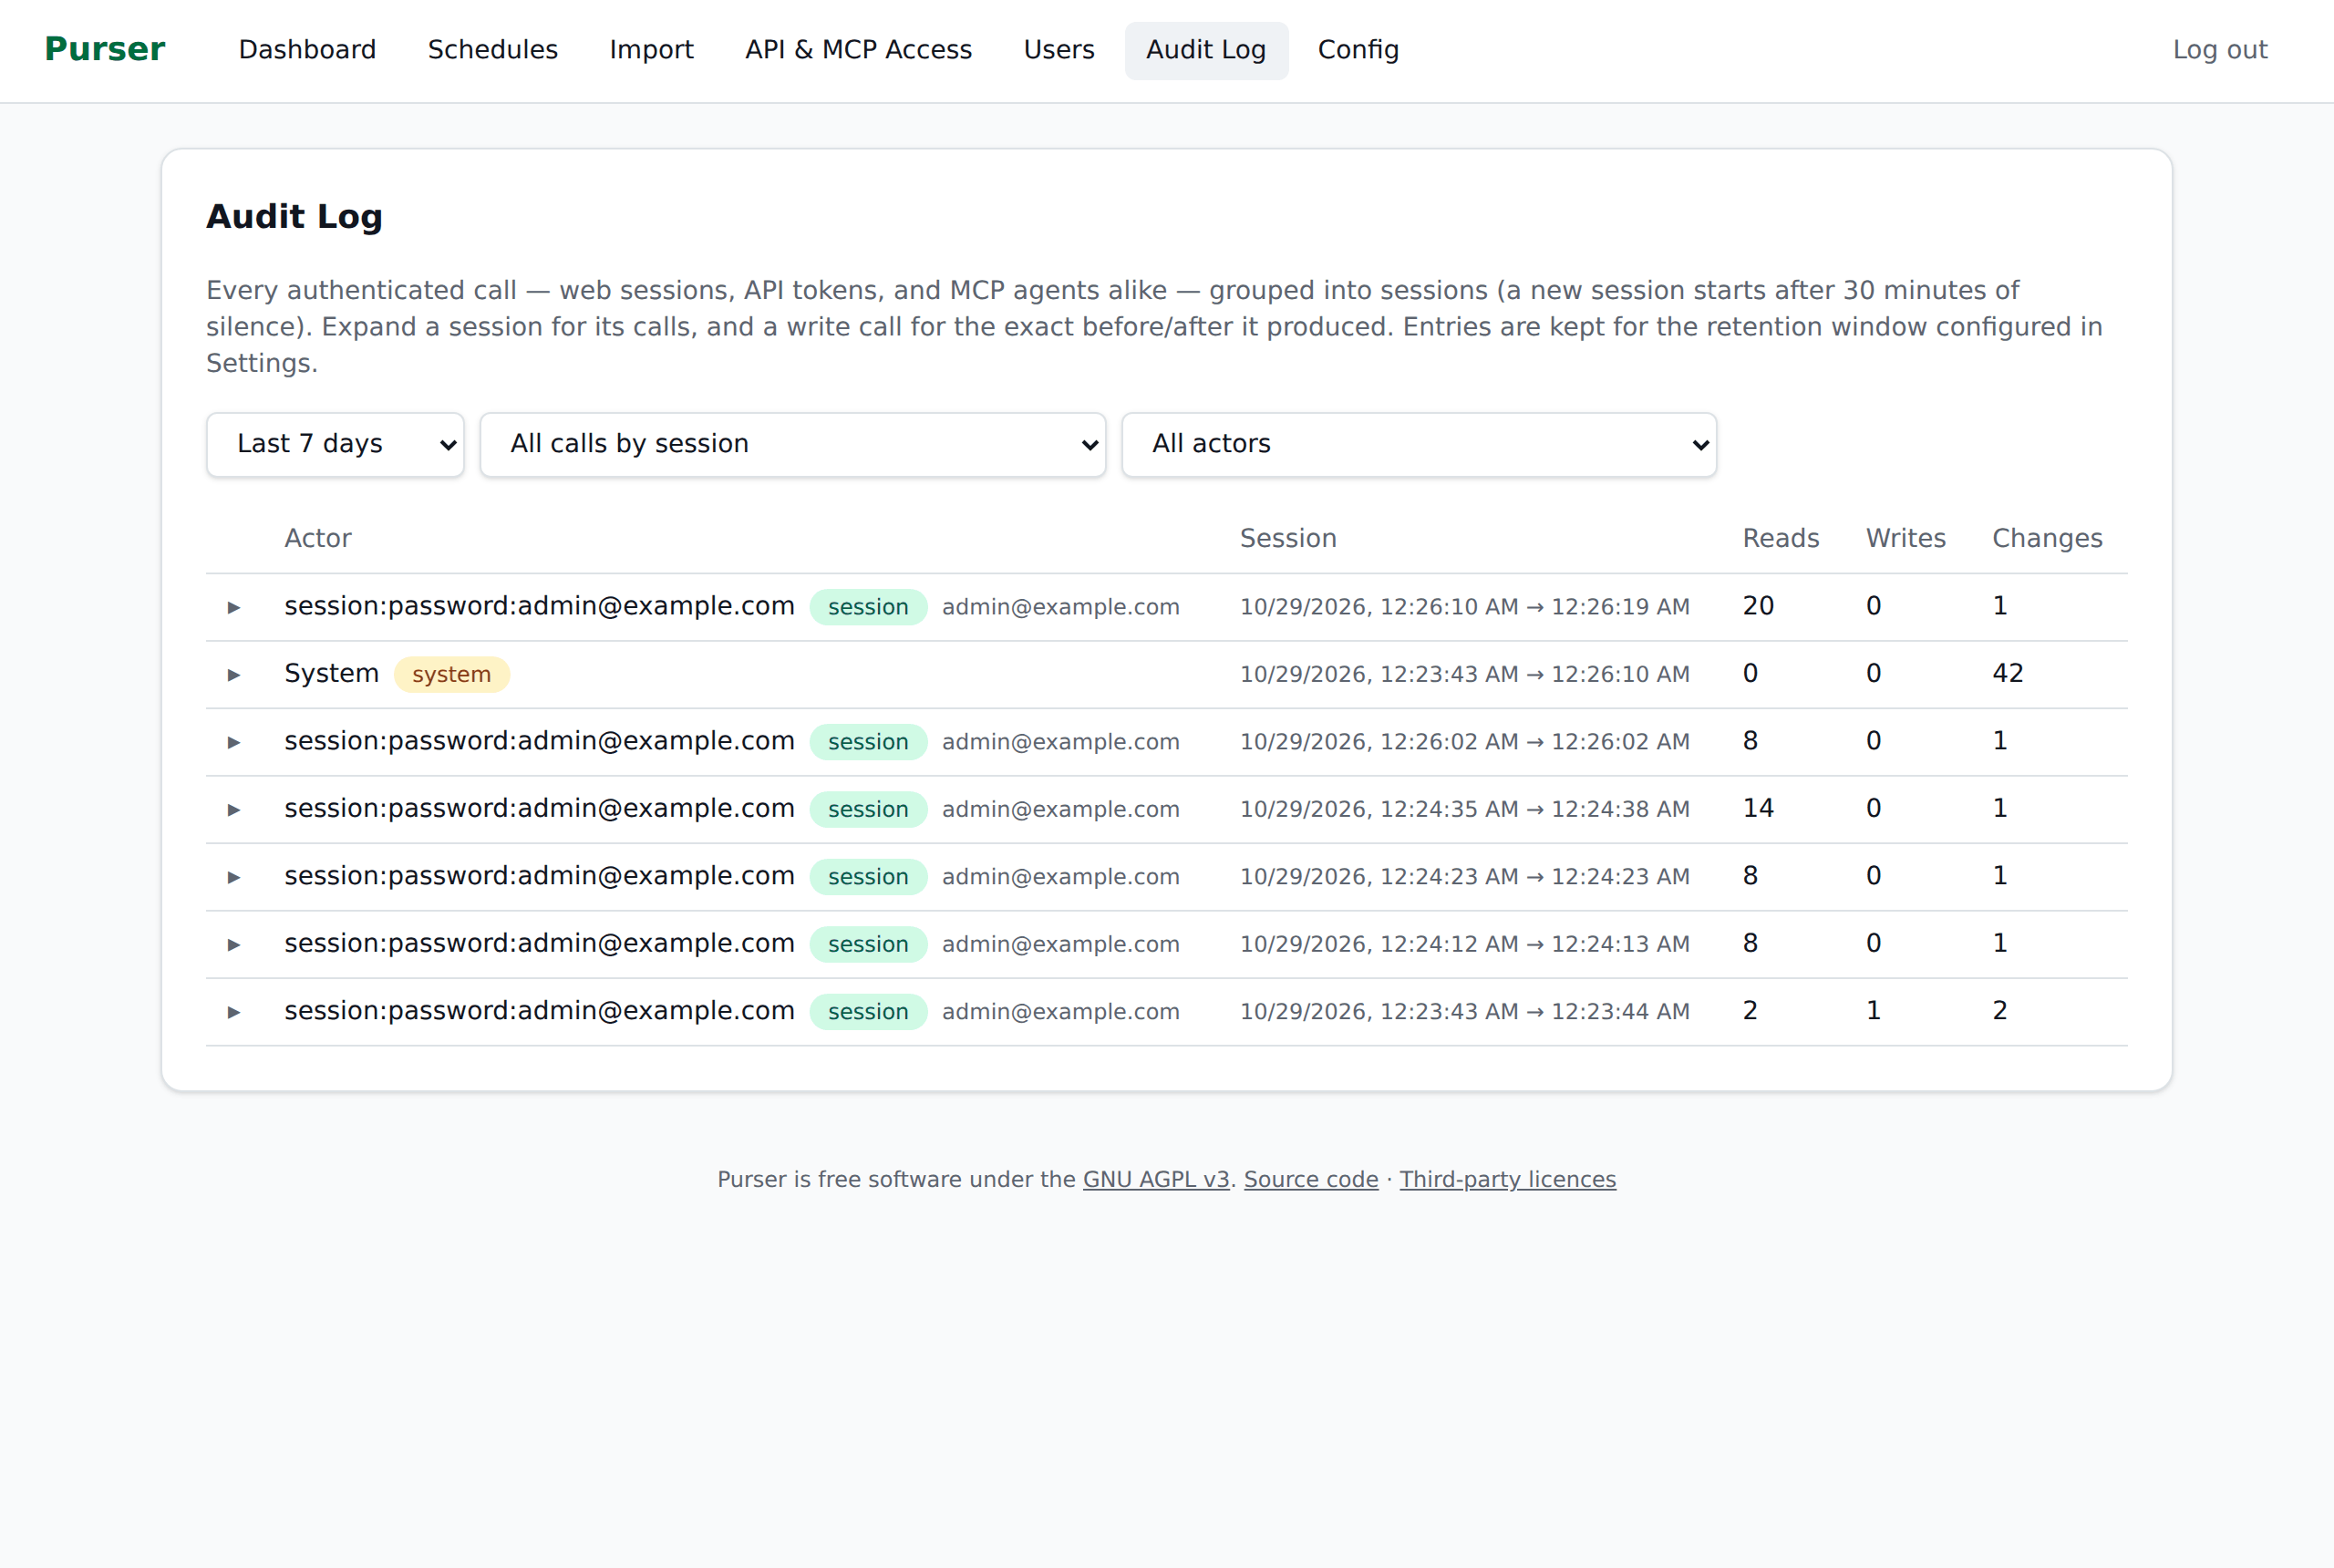Expand the session starting 12:26:10 AM
2334x1568 pixels.
(x=233, y=607)
